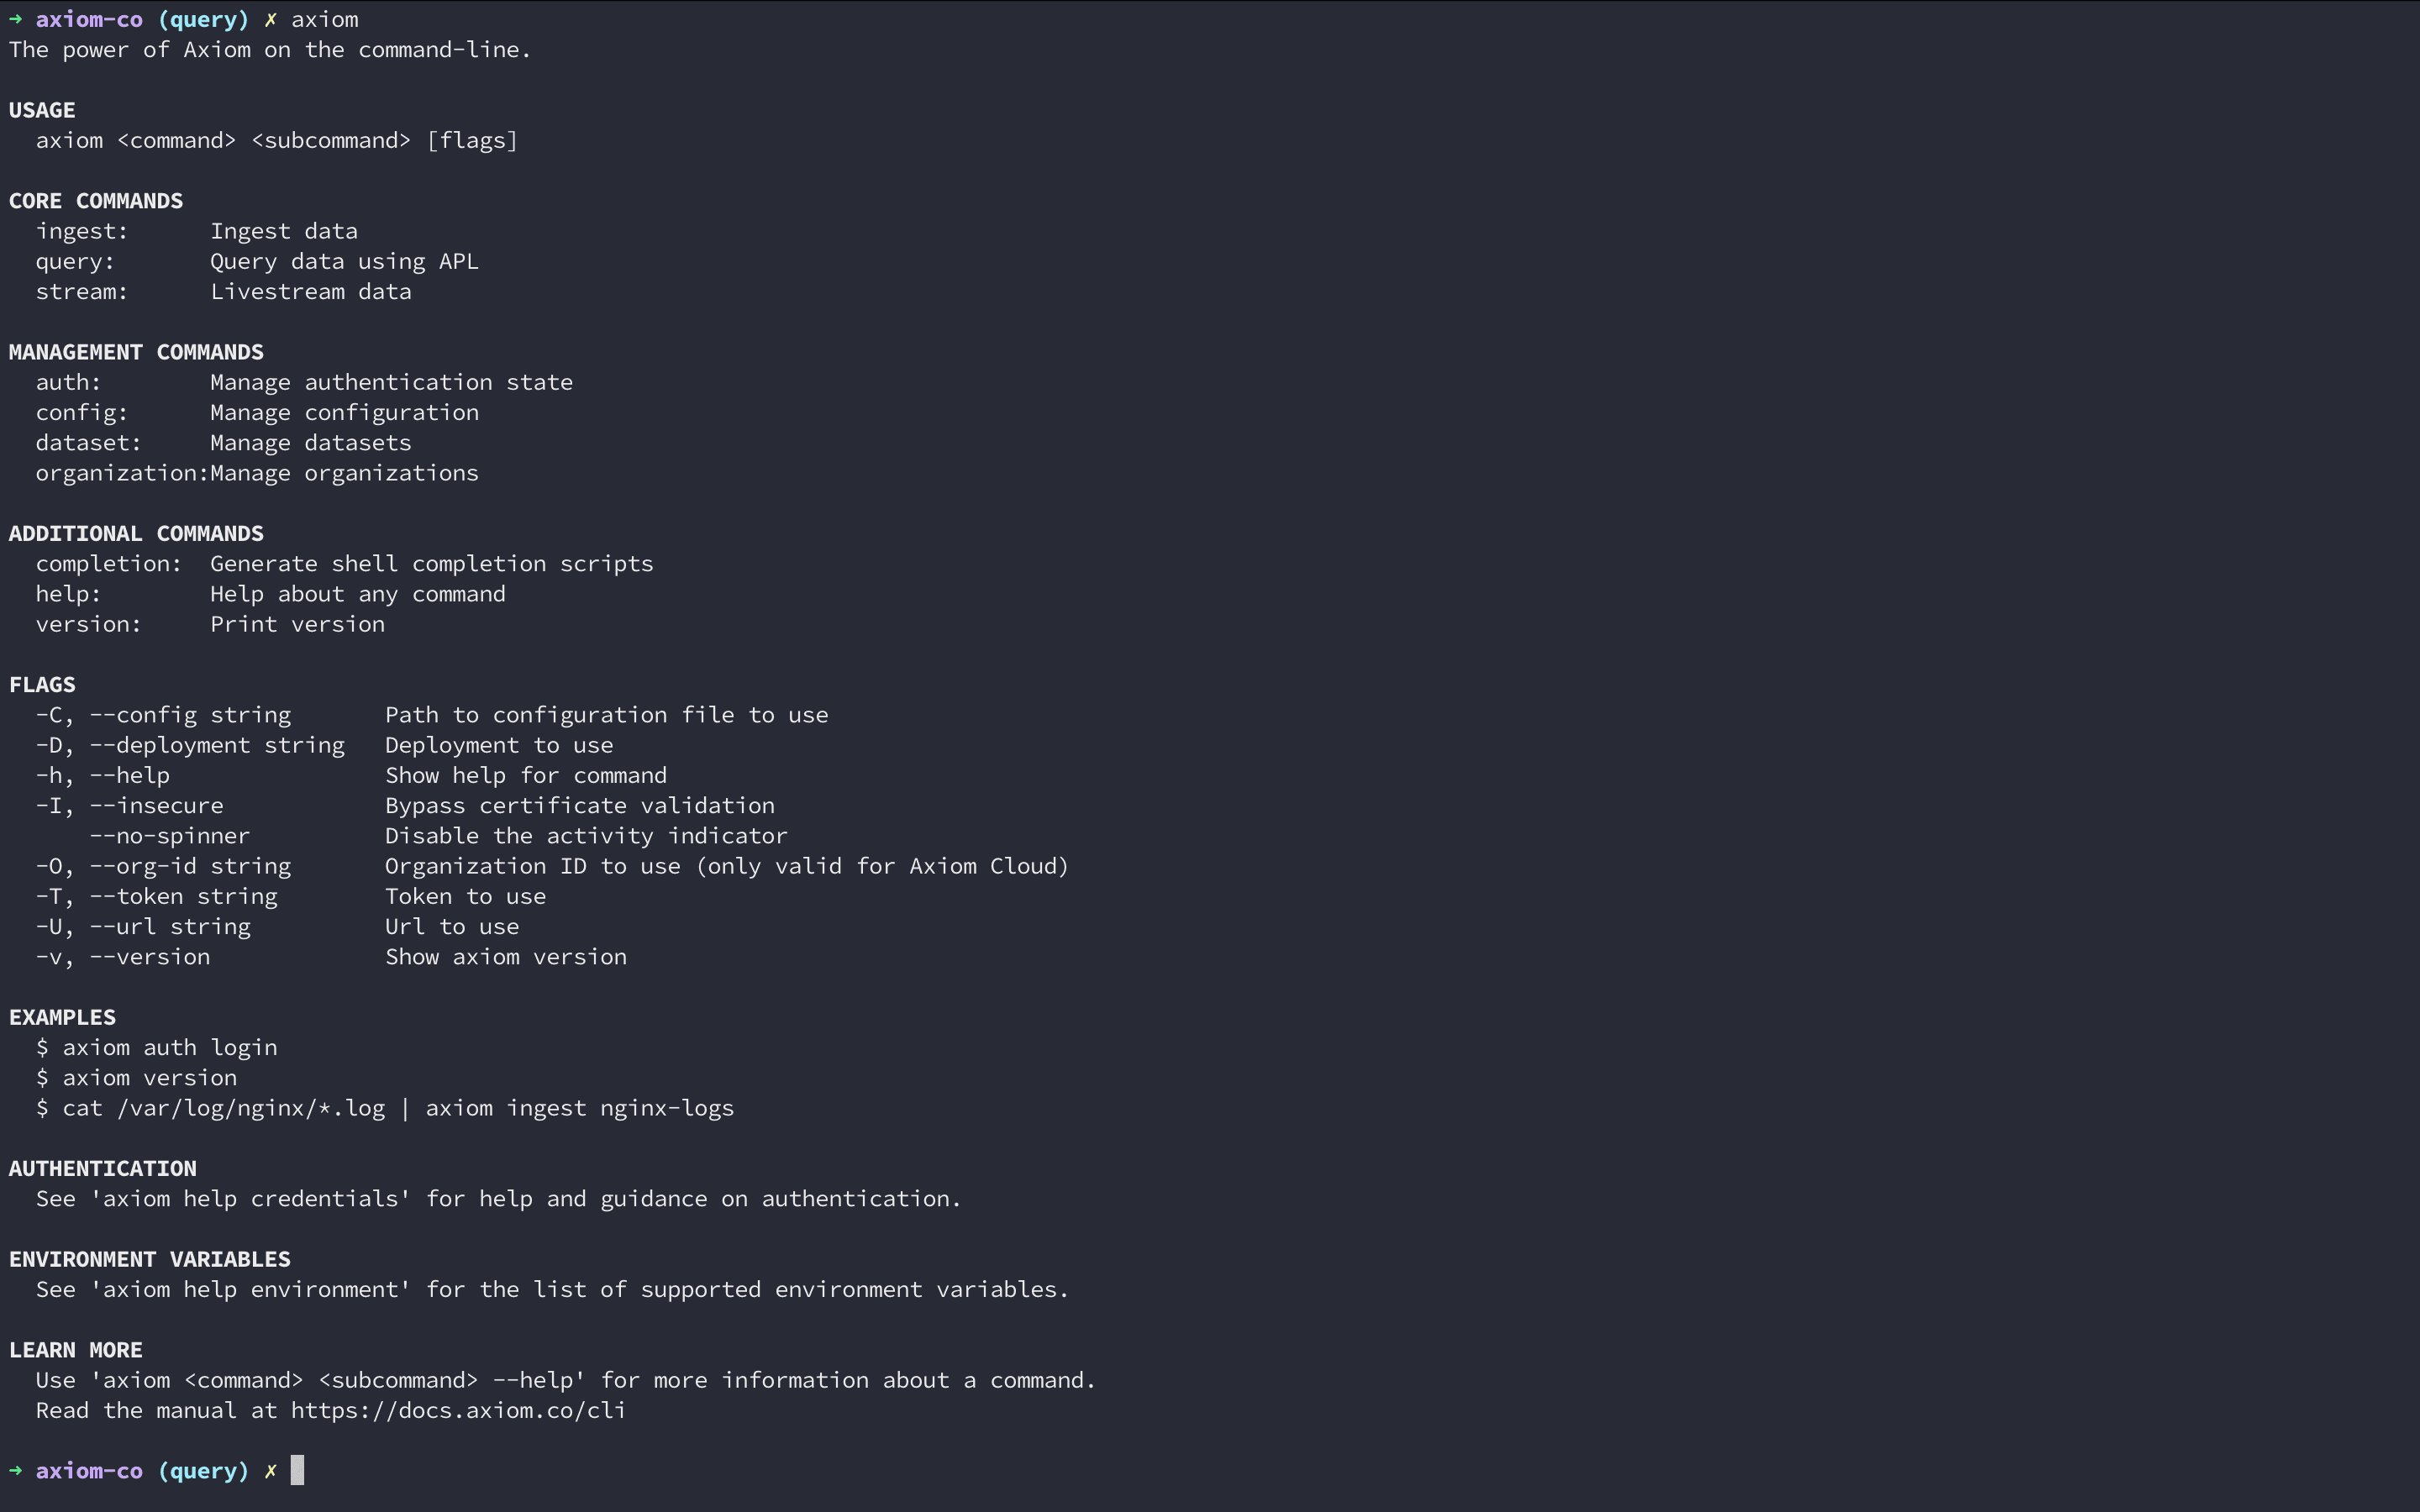Select the 'ingest:' core command entry

(x=82, y=232)
